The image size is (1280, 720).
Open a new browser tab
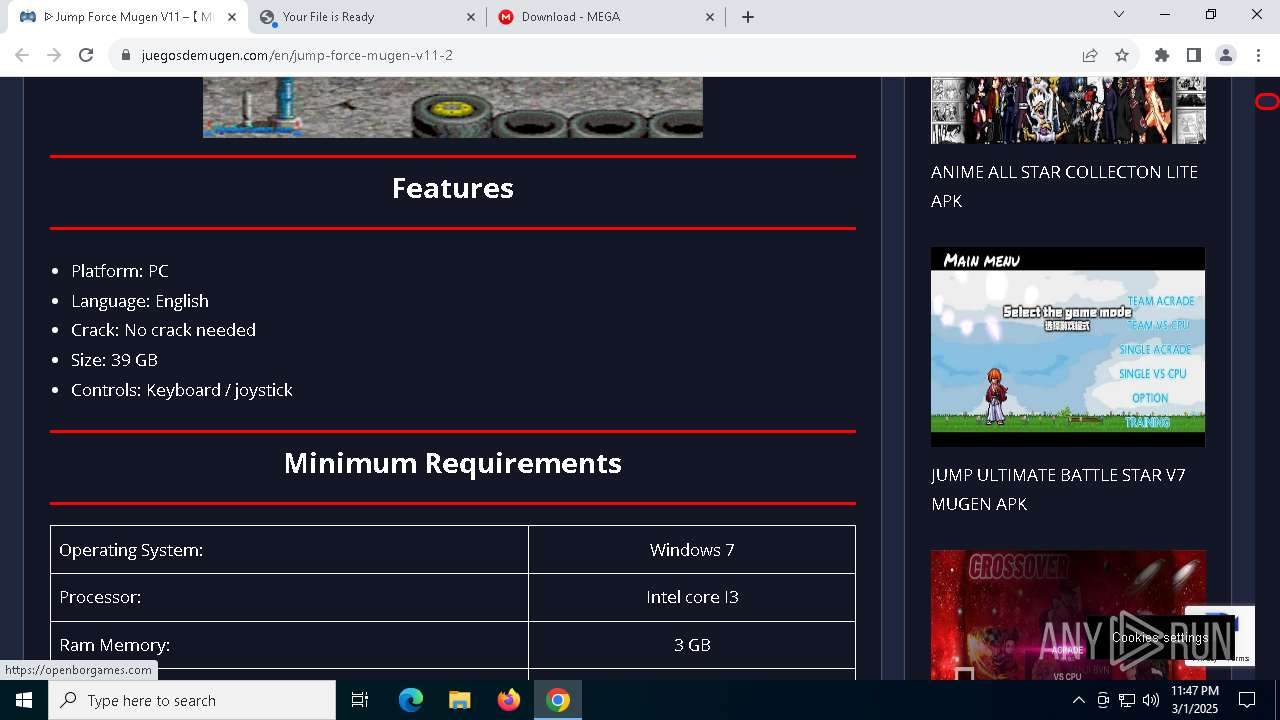pyautogui.click(x=748, y=17)
